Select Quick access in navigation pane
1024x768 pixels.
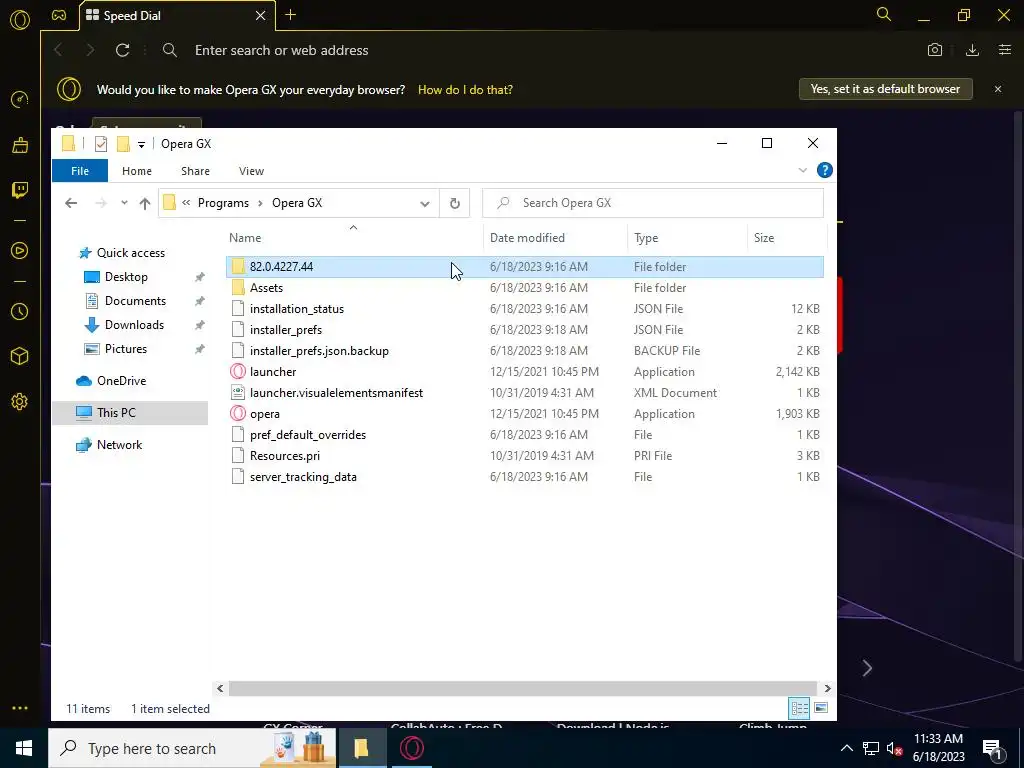[x=131, y=253]
